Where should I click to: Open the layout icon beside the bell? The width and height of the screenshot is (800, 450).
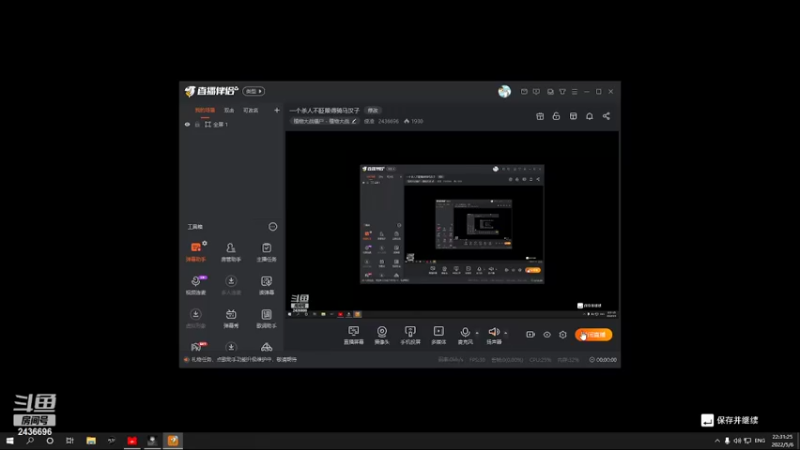point(573,116)
